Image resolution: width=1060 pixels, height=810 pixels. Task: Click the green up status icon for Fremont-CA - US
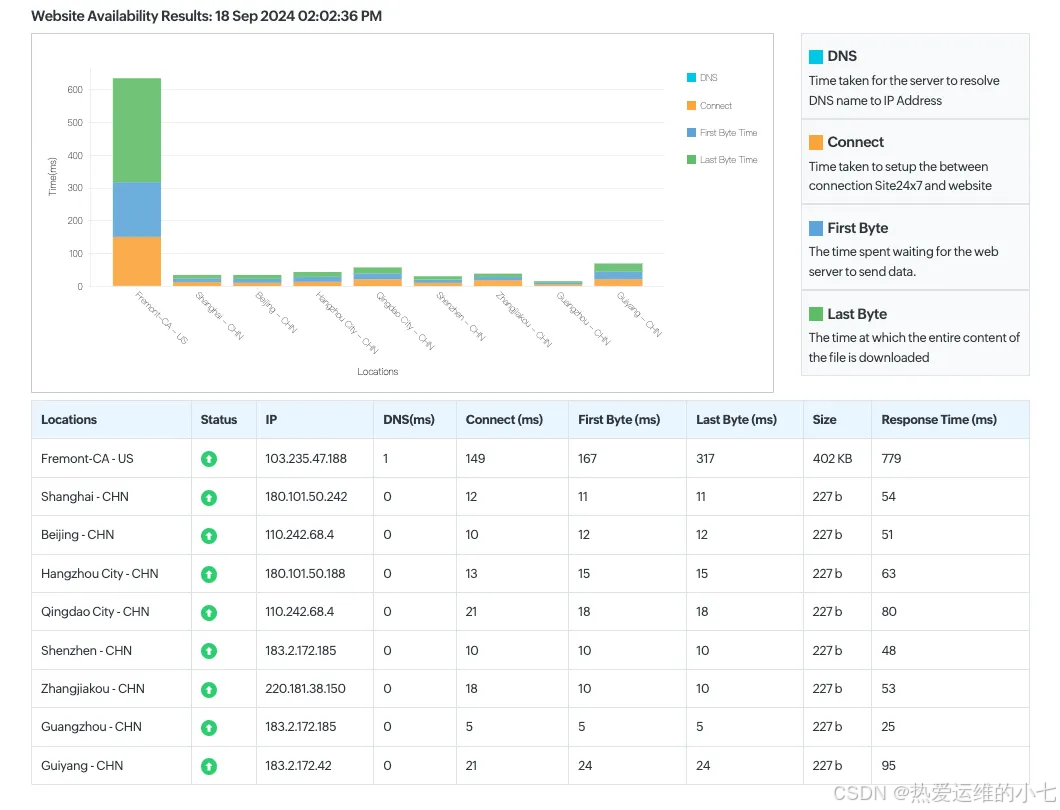point(209,459)
